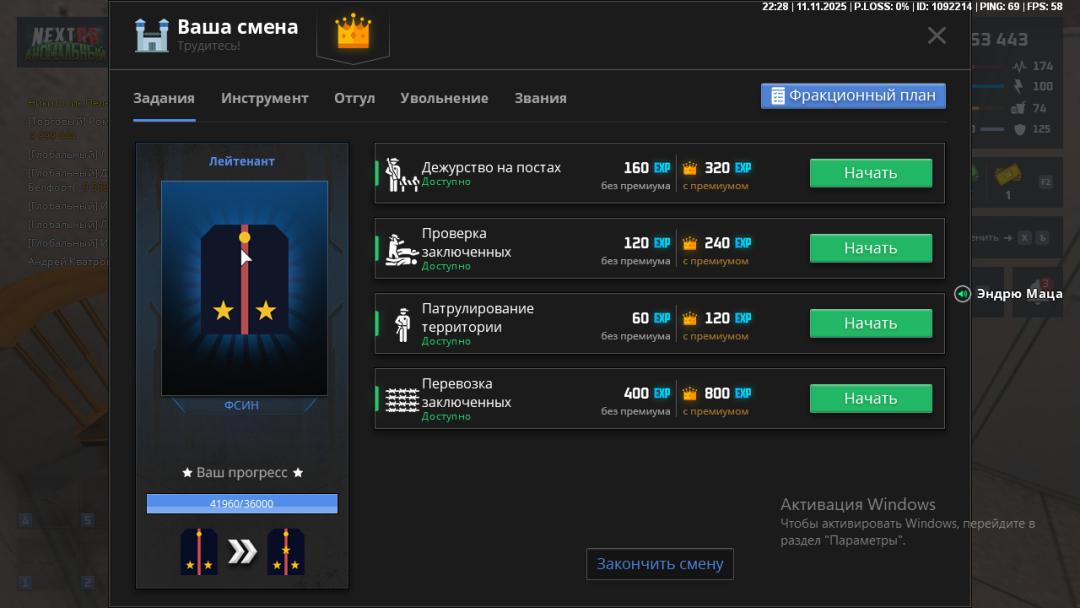Click the gold crown premium badge

coord(353,32)
